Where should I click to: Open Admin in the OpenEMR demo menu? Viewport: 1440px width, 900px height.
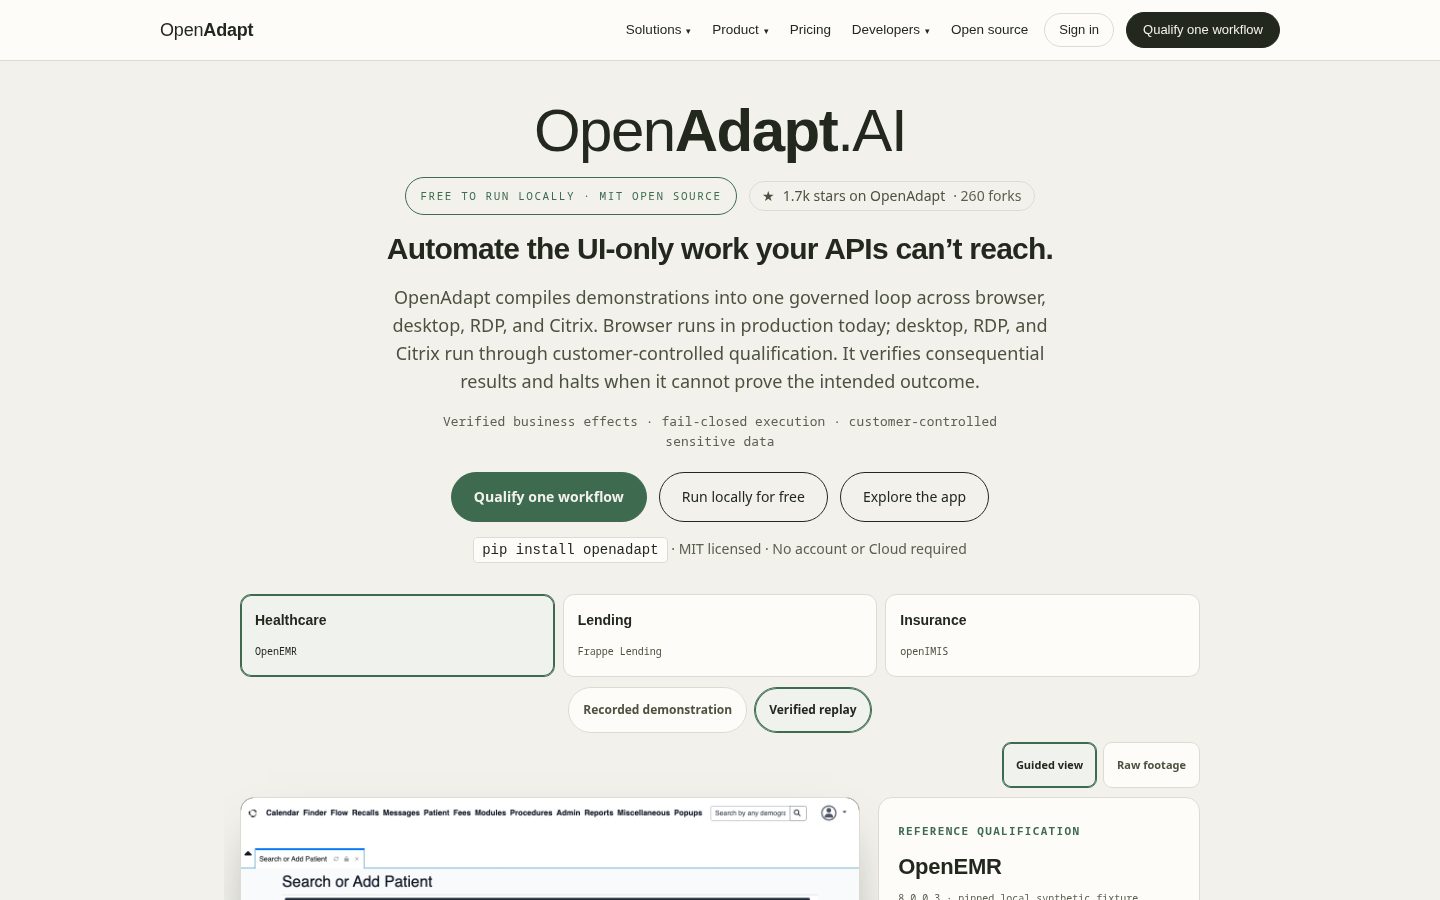(x=568, y=813)
